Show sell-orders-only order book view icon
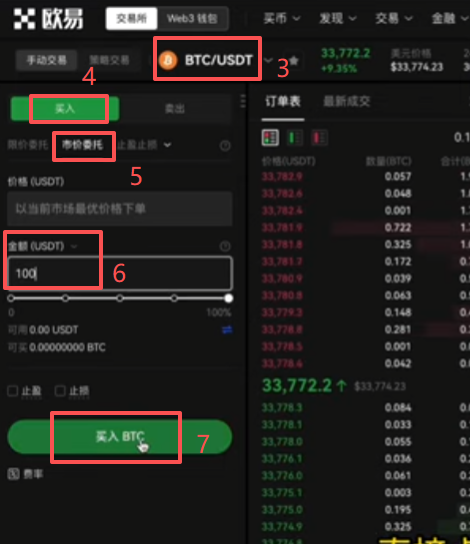This screenshot has width=470, height=544. pos(319,138)
